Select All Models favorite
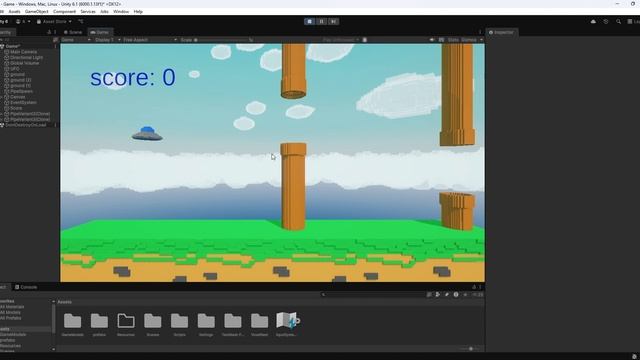The image size is (640, 360). 11,312
